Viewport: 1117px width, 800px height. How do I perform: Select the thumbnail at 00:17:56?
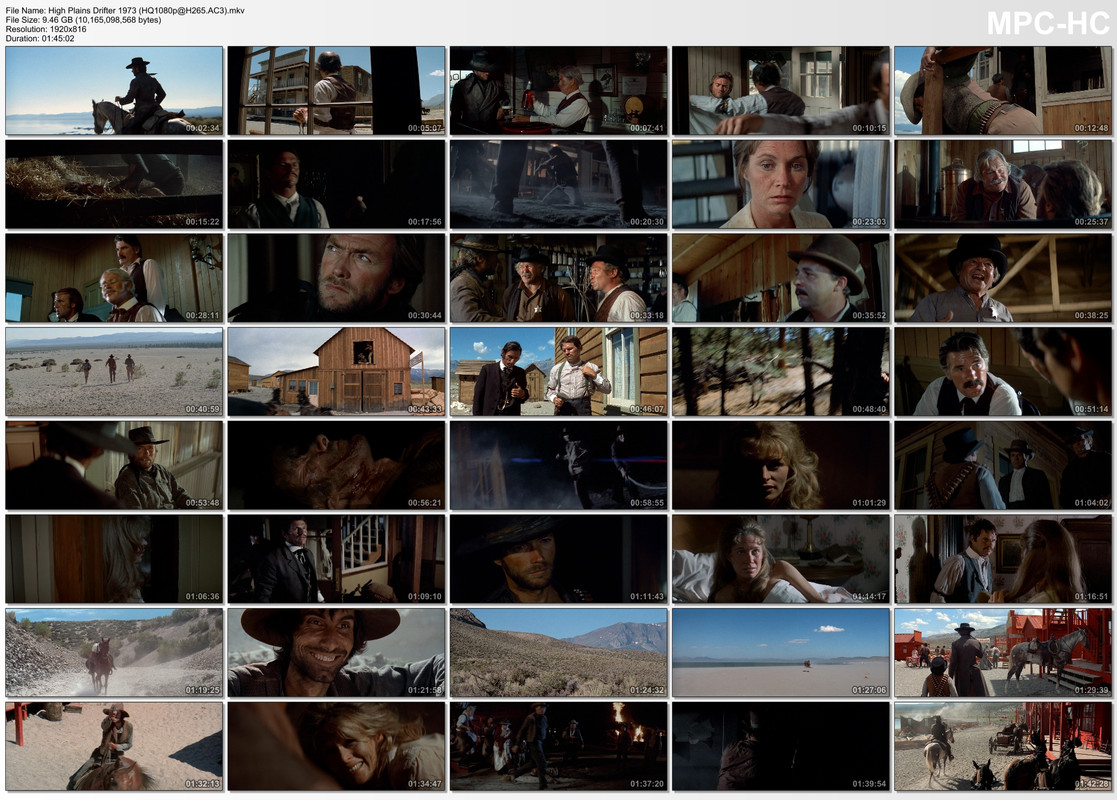[x=336, y=184]
